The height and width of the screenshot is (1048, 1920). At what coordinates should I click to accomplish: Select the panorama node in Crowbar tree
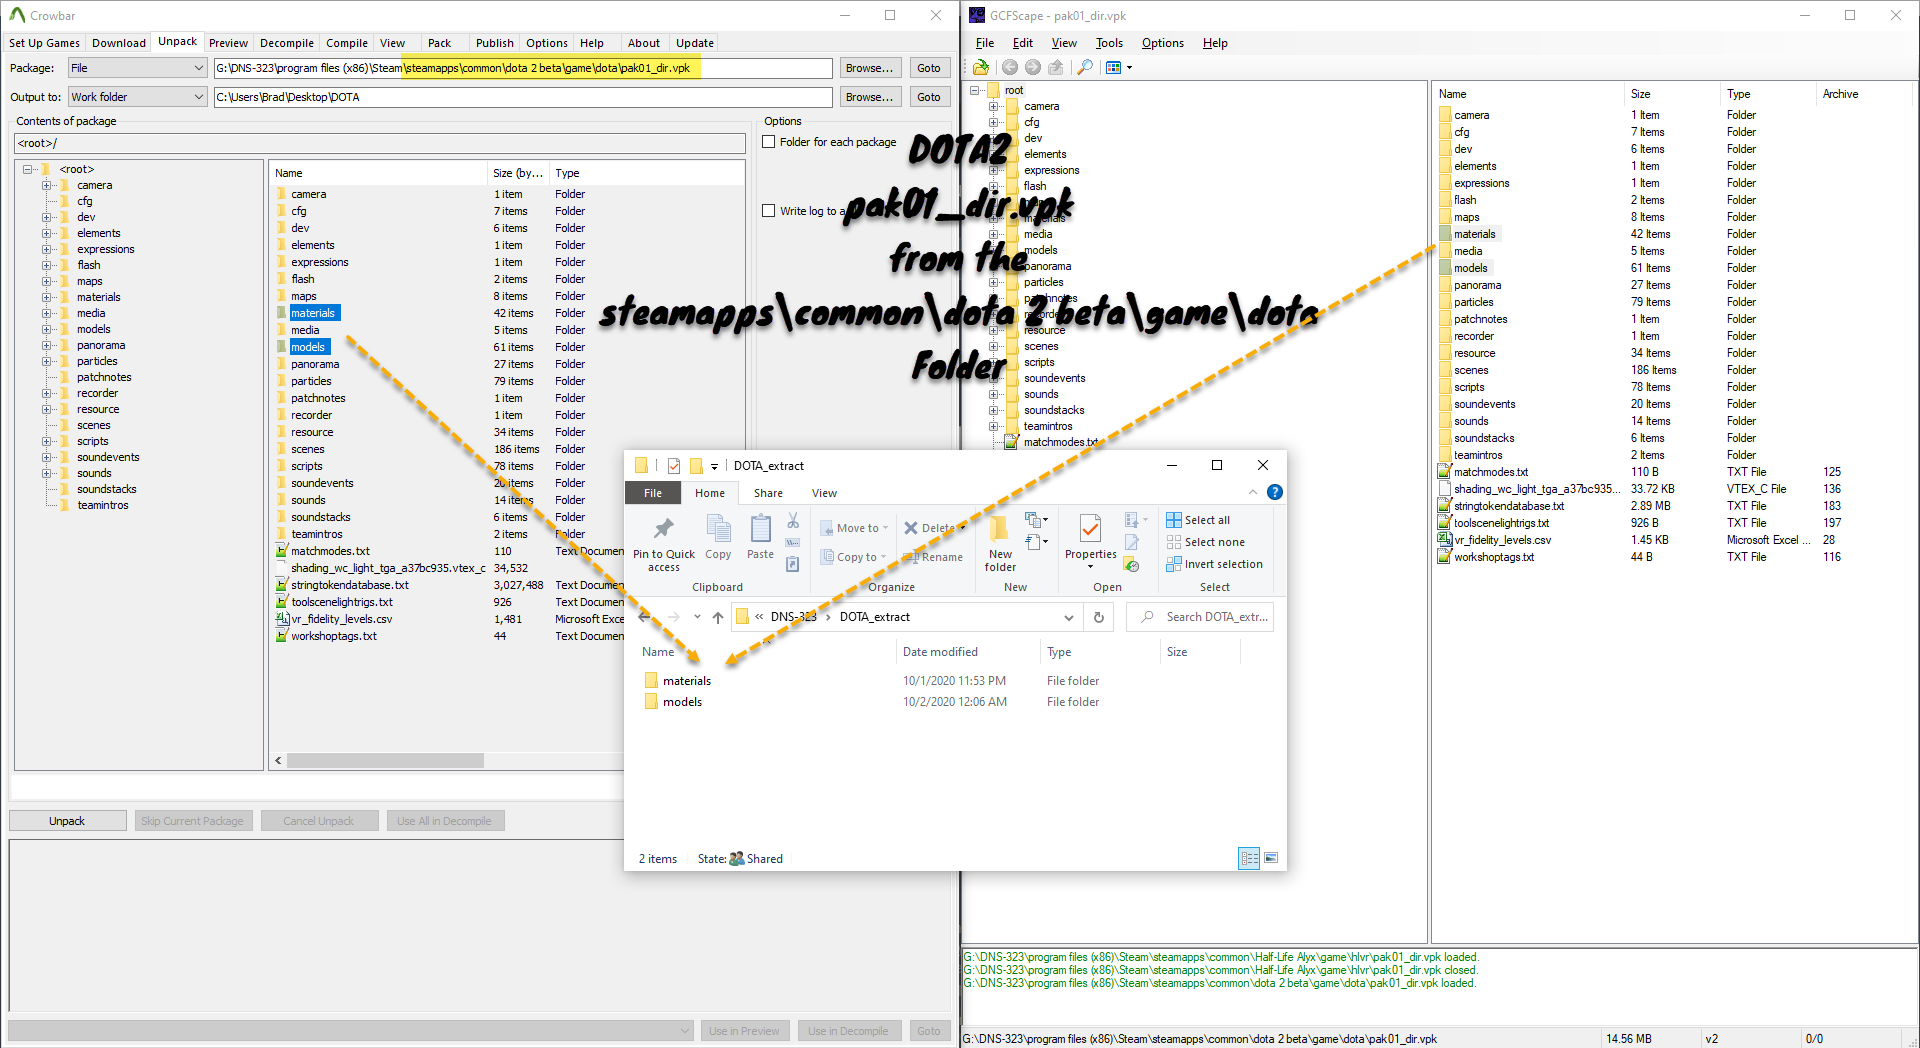(x=101, y=345)
